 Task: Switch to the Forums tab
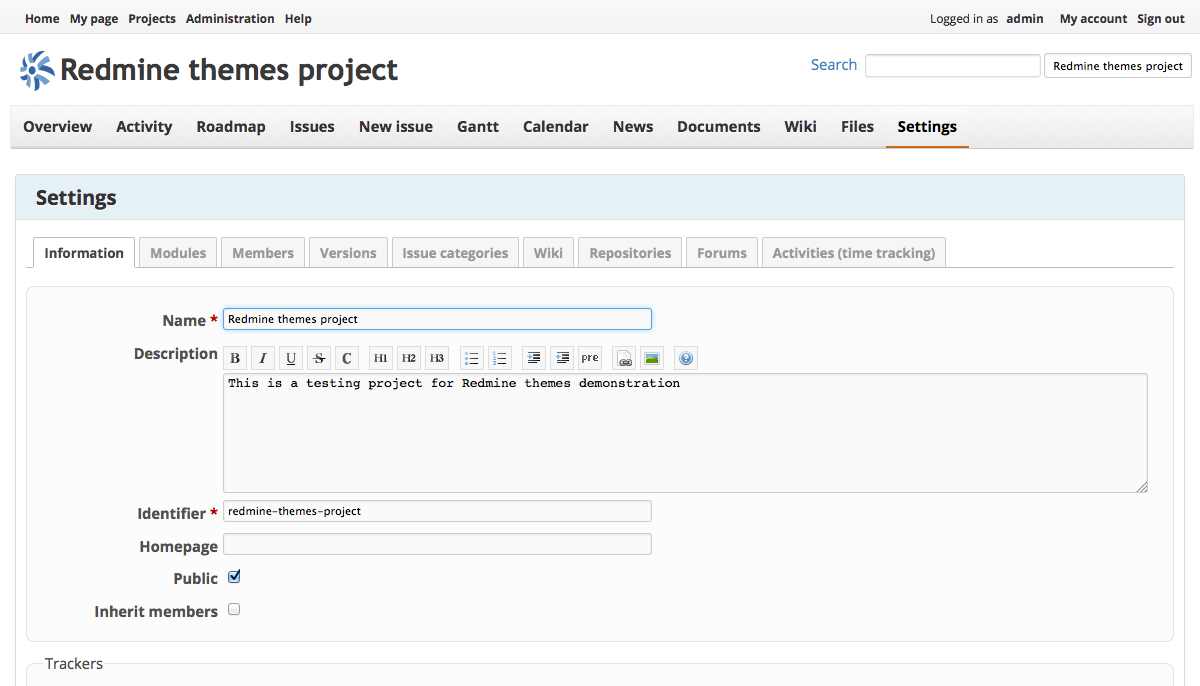(722, 253)
